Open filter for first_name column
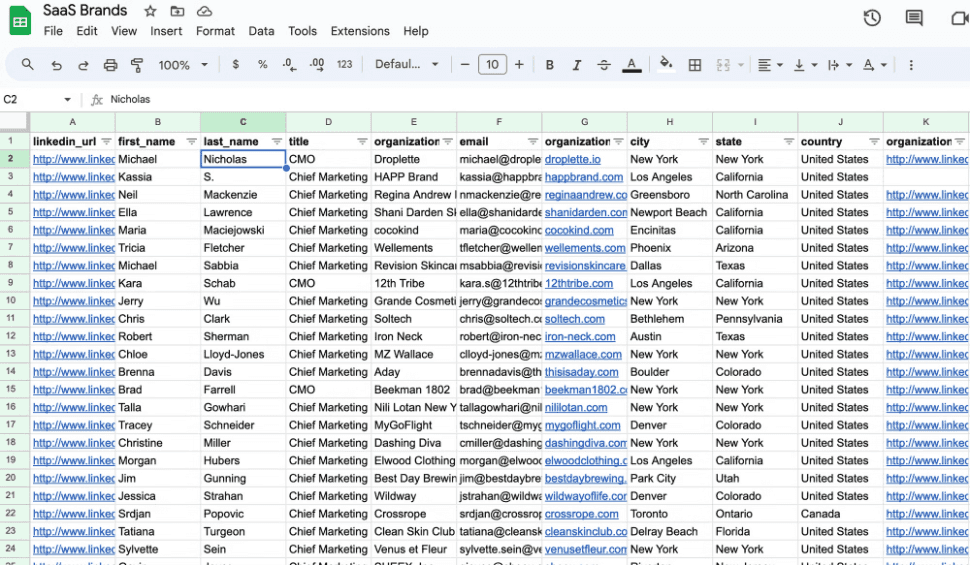 coord(192,142)
